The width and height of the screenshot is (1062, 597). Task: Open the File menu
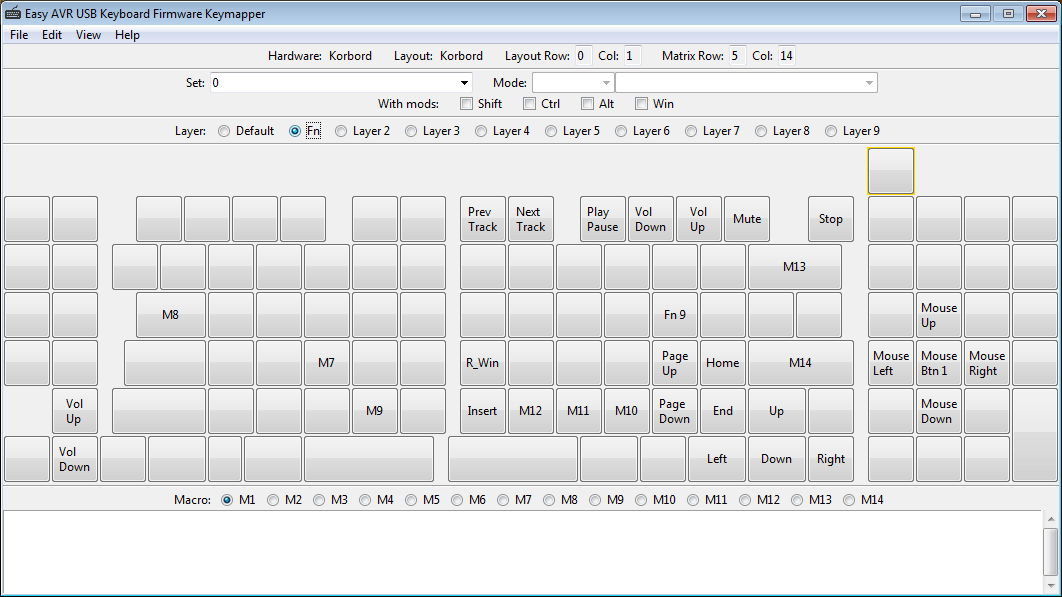click(x=19, y=35)
